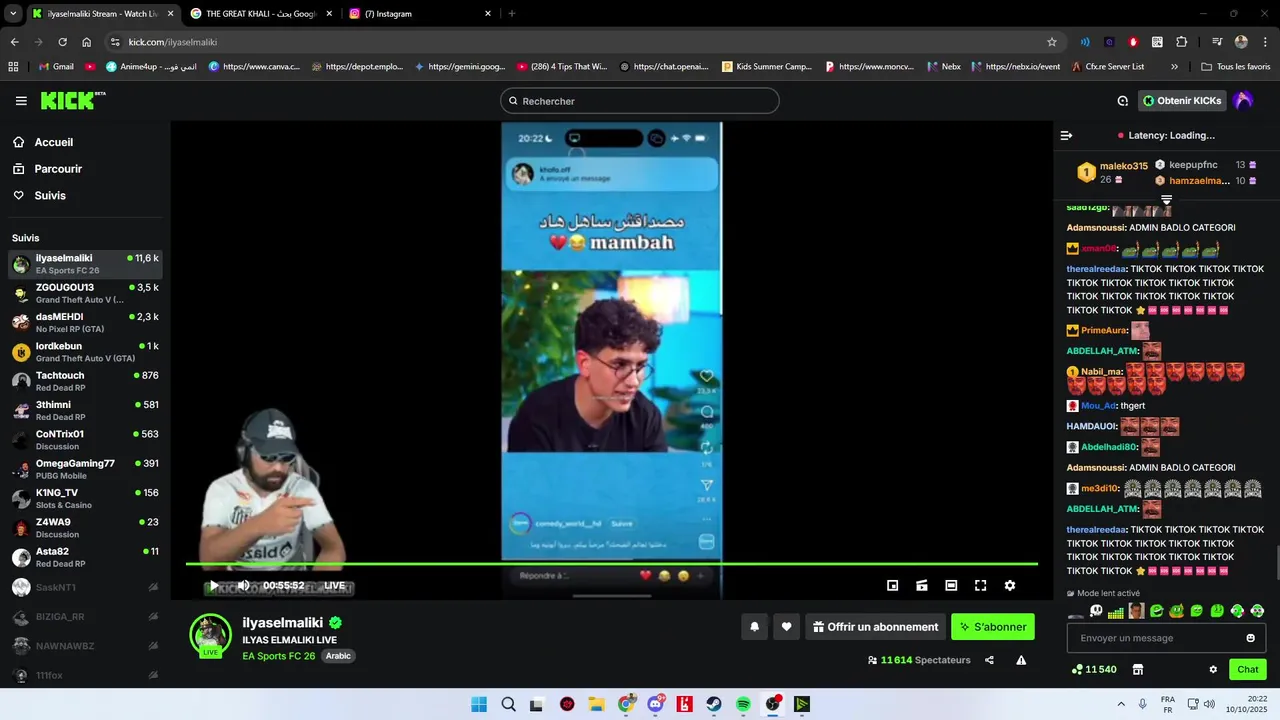Click the KICK logo
The width and height of the screenshot is (1280, 720).
[x=72, y=100]
